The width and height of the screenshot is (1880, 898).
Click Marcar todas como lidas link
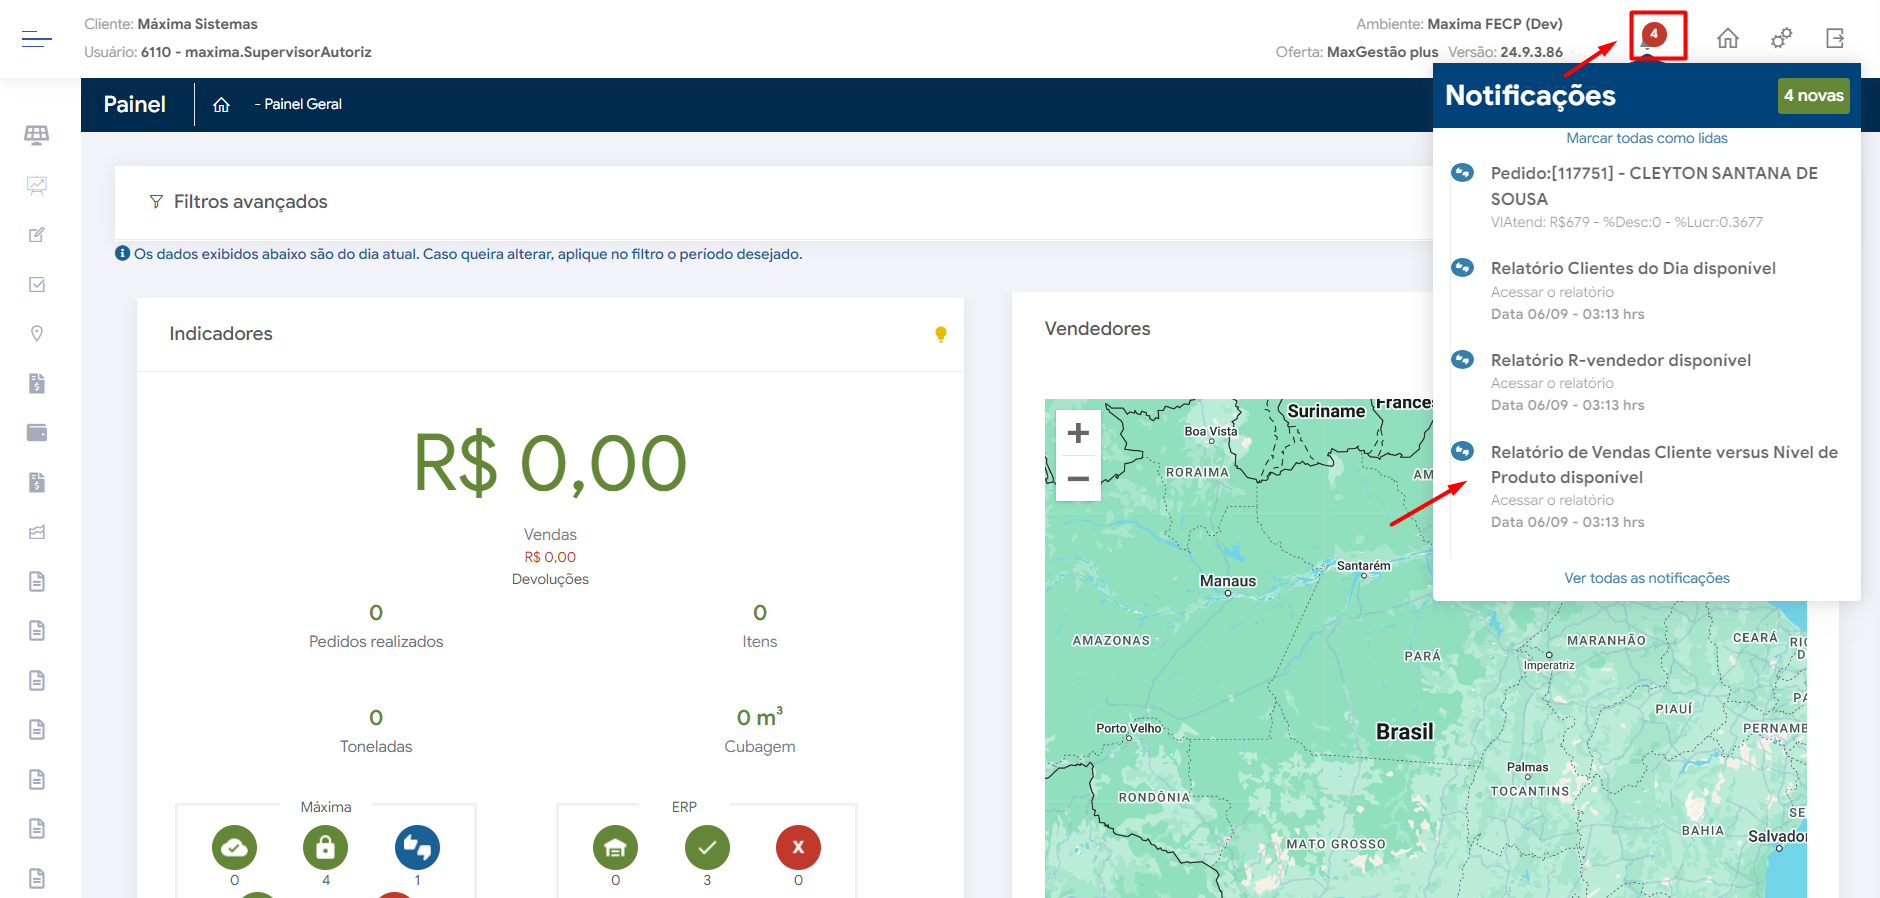point(1646,138)
